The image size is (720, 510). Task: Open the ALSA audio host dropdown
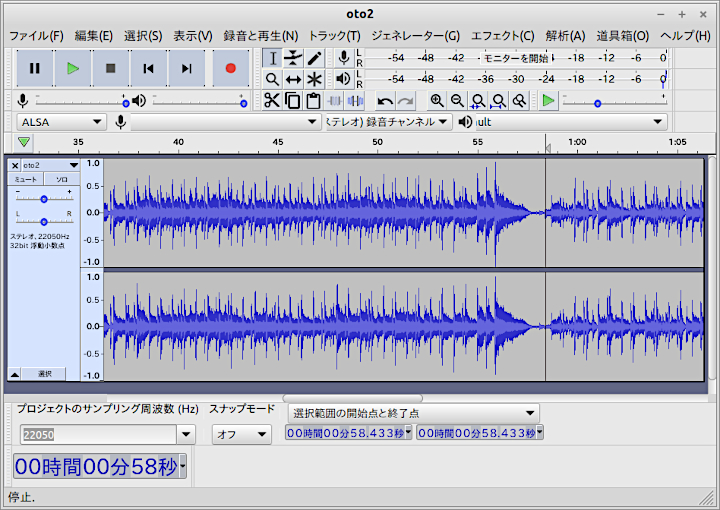(x=62, y=122)
